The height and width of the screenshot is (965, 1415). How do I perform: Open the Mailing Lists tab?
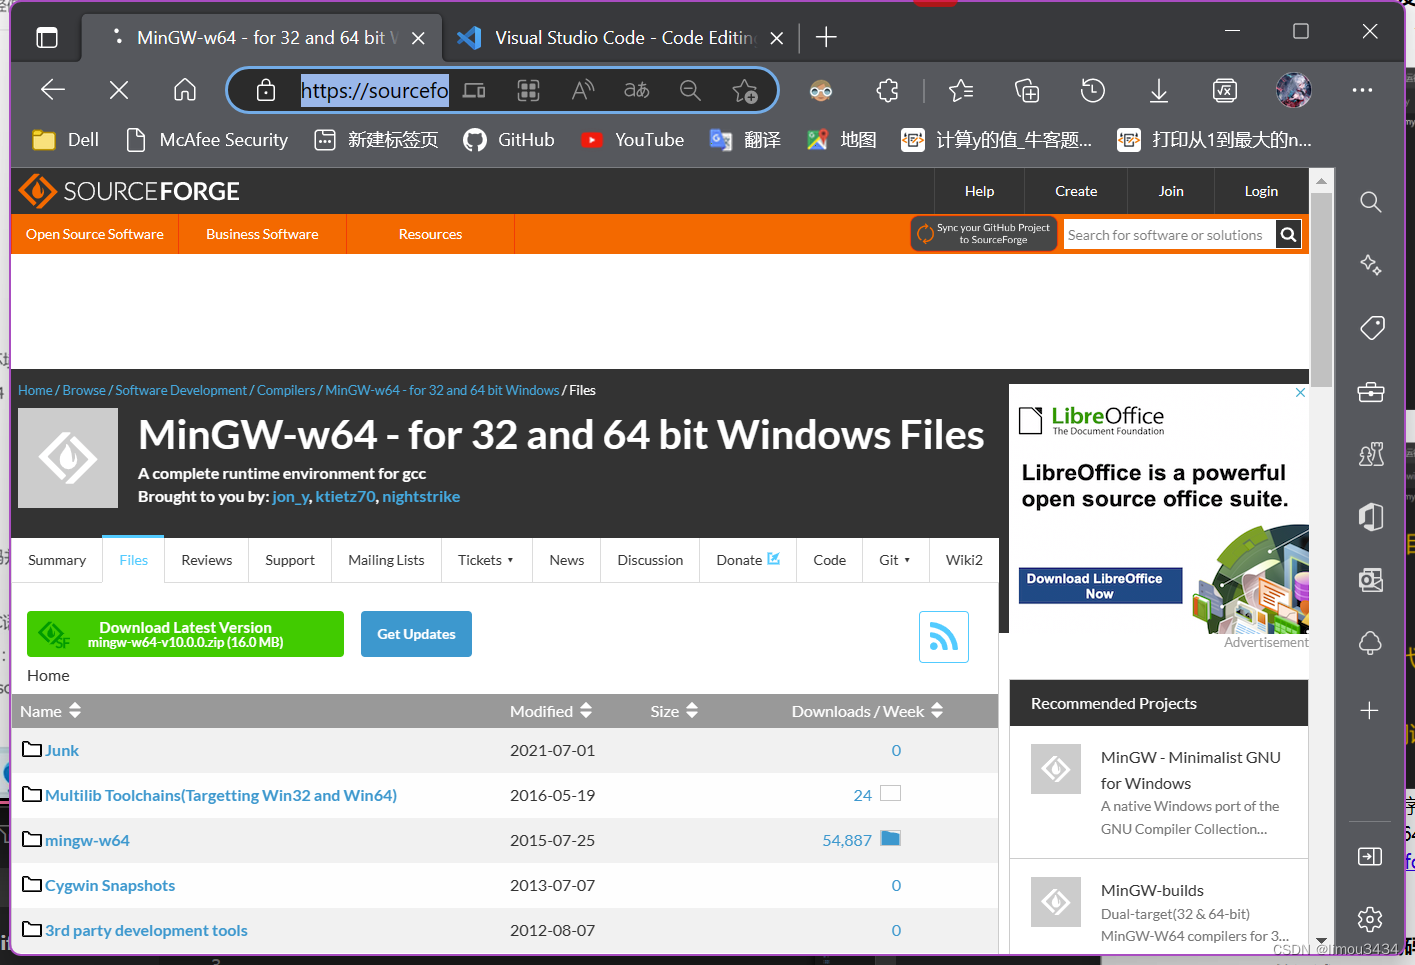click(386, 560)
